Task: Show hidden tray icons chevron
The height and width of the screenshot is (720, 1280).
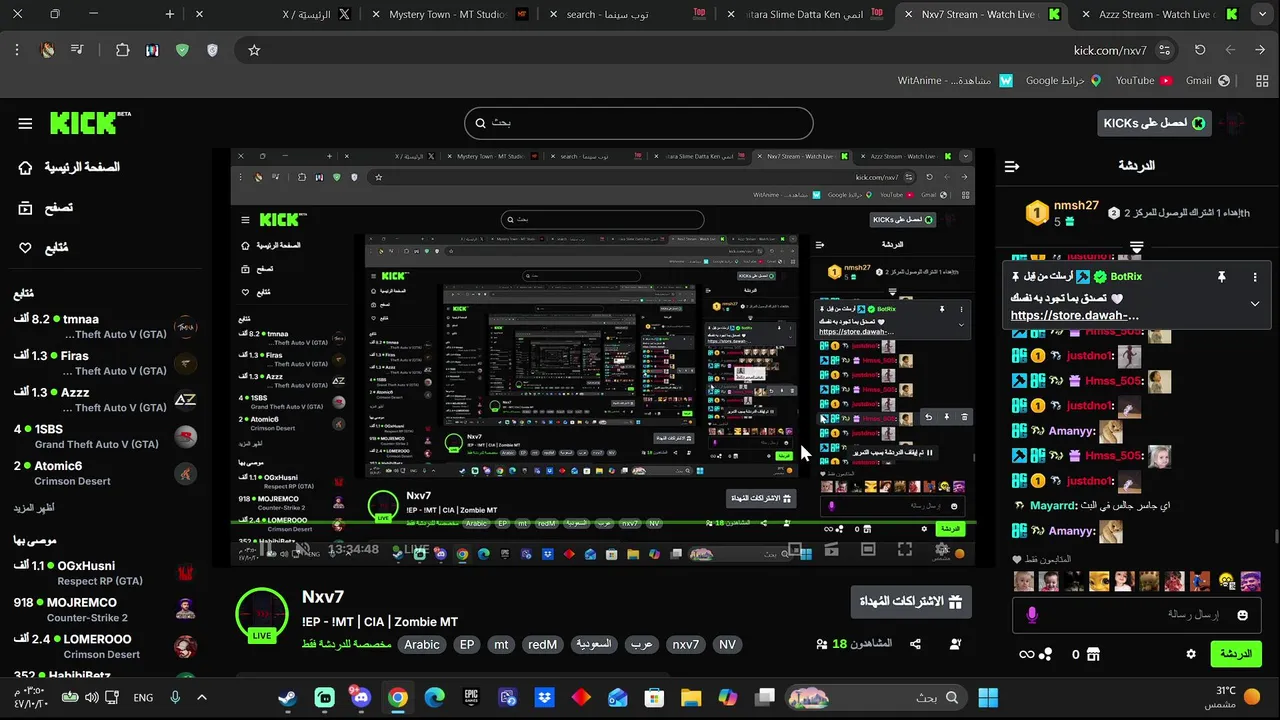Action: (202, 697)
